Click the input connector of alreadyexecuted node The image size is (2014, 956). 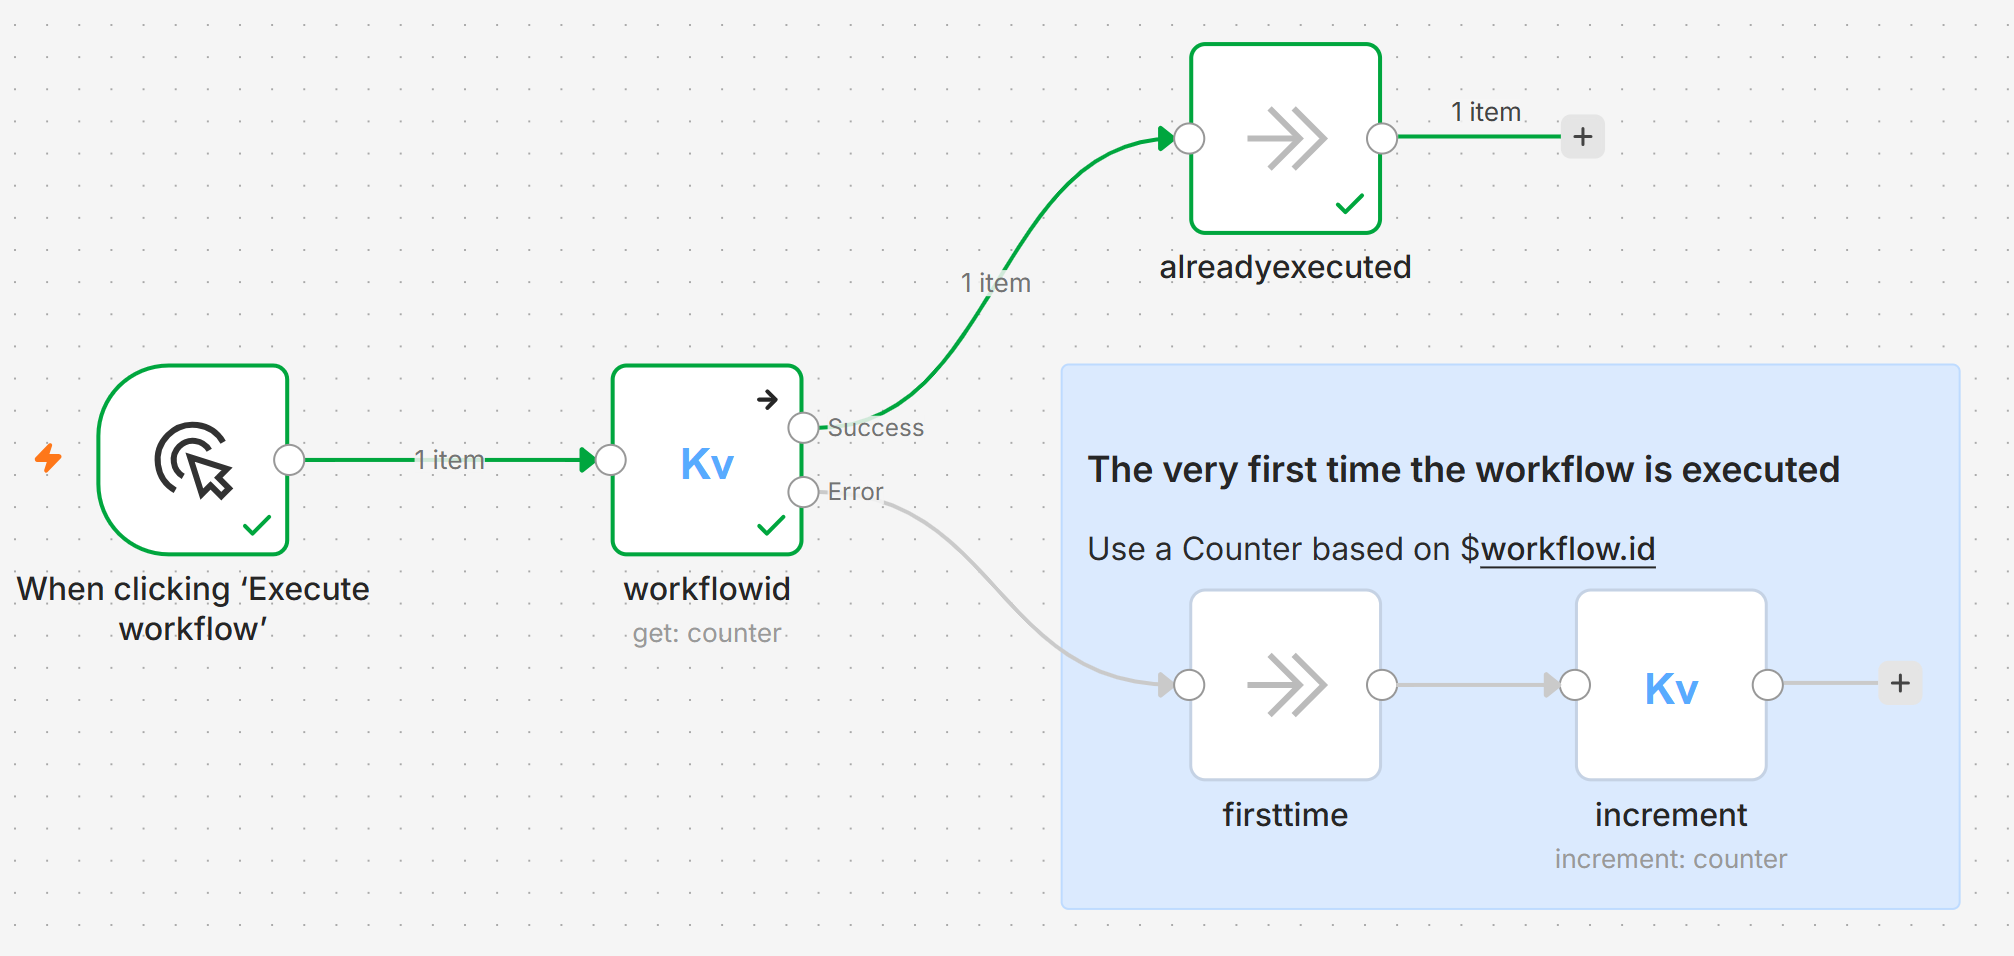(x=1189, y=138)
